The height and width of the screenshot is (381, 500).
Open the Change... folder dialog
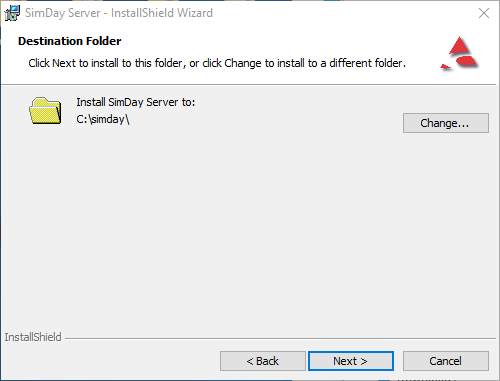pyautogui.click(x=446, y=123)
